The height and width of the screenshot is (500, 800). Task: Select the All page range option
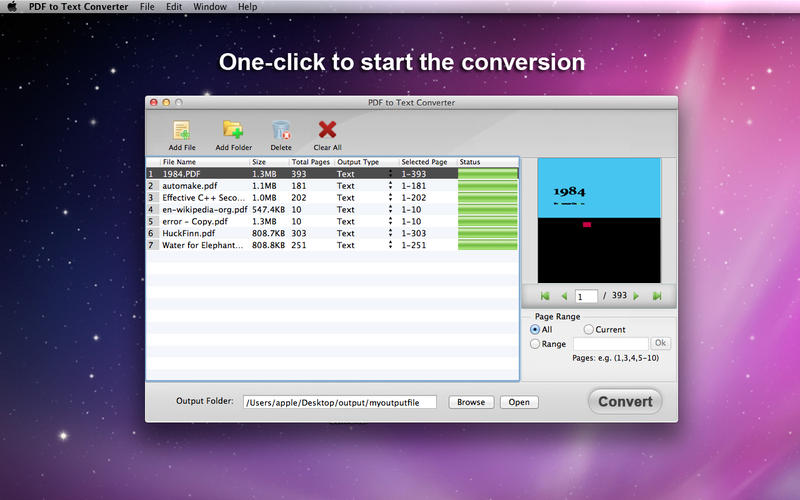click(535, 330)
